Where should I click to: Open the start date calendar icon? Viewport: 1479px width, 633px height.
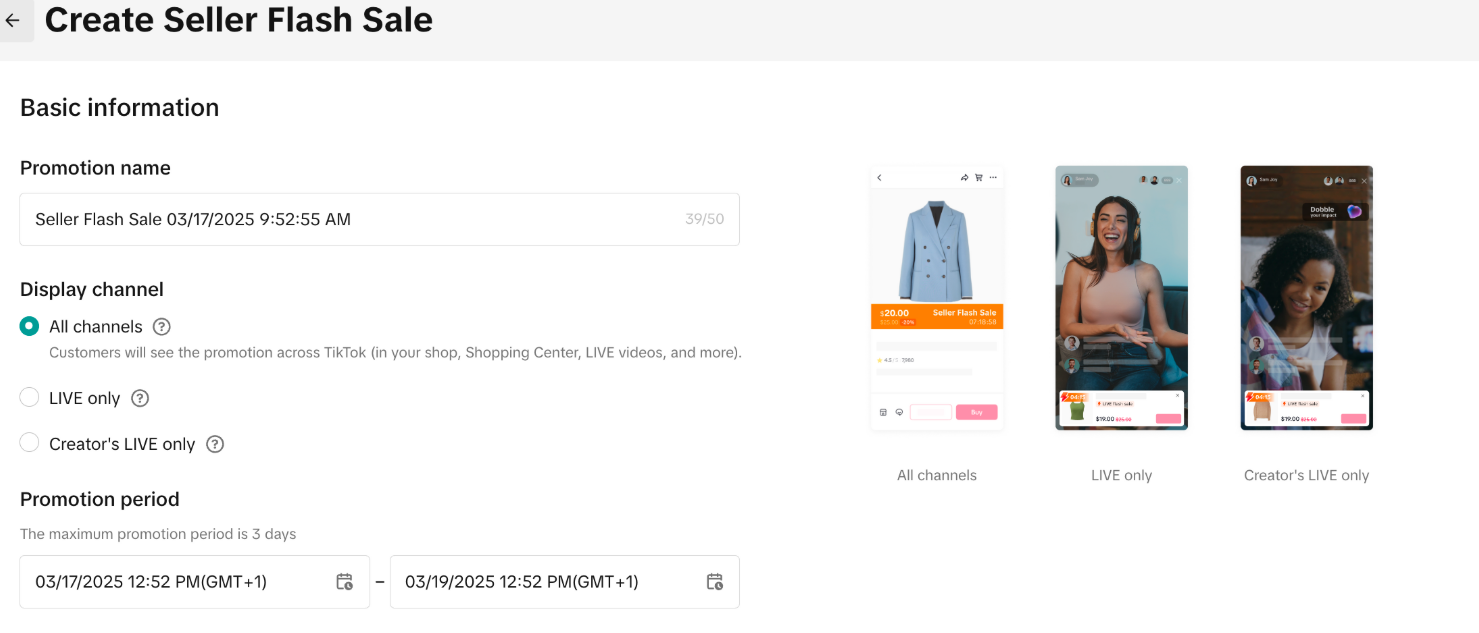click(x=344, y=582)
